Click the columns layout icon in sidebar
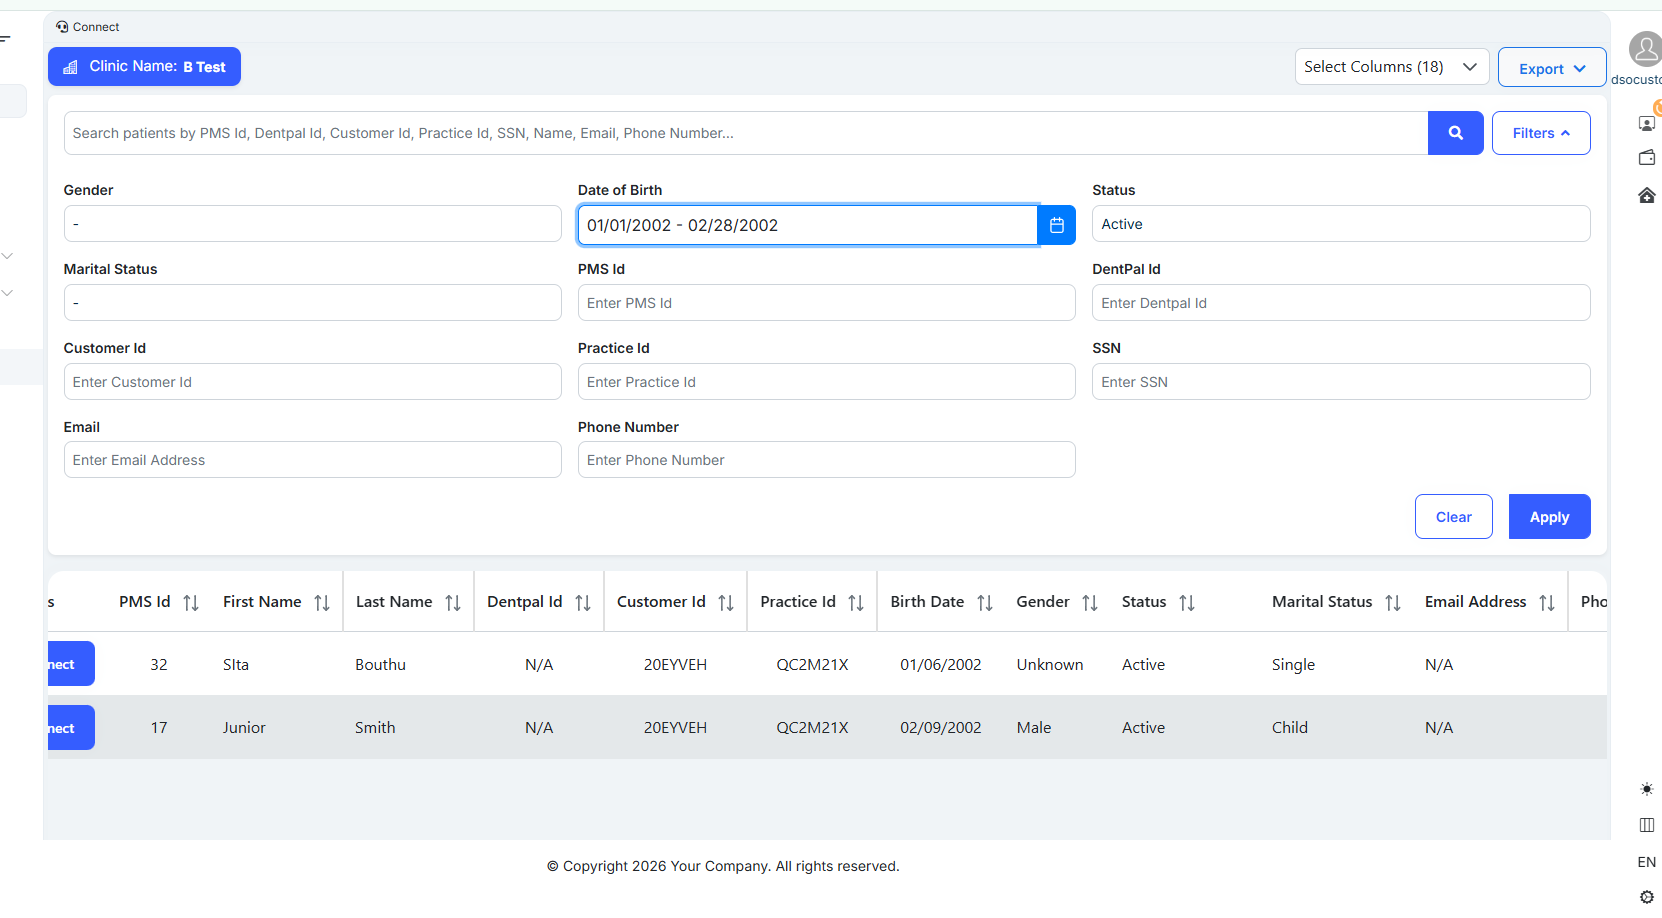The width and height of the screenshot is (1662, 918). pyautogui.click(x=1646, y=825)
